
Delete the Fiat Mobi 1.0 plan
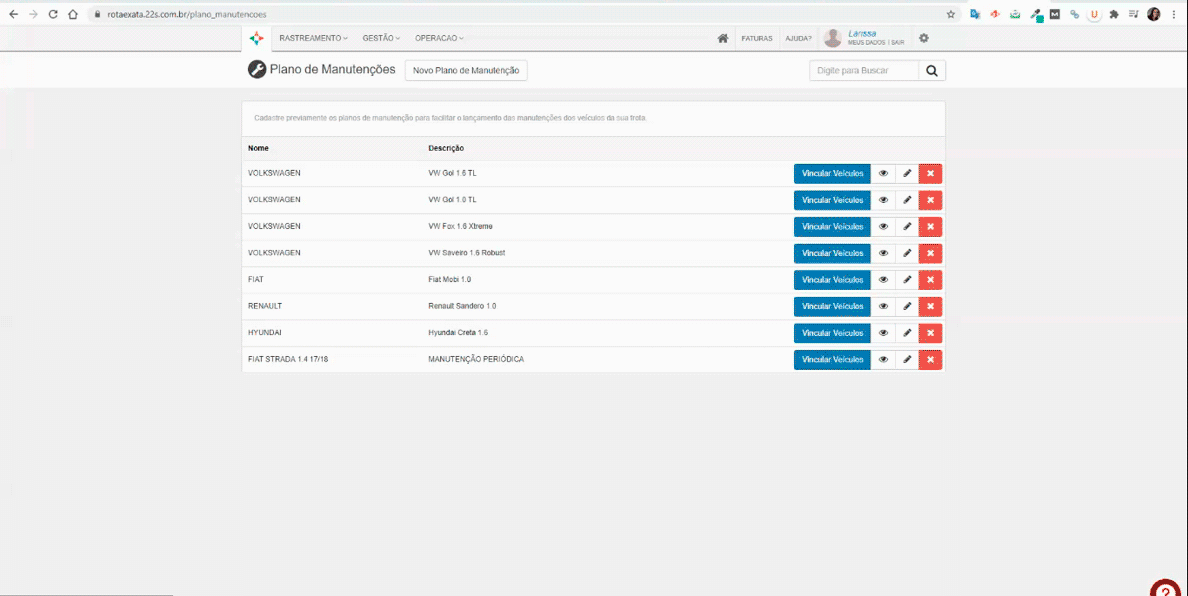(x=930, y=279)
